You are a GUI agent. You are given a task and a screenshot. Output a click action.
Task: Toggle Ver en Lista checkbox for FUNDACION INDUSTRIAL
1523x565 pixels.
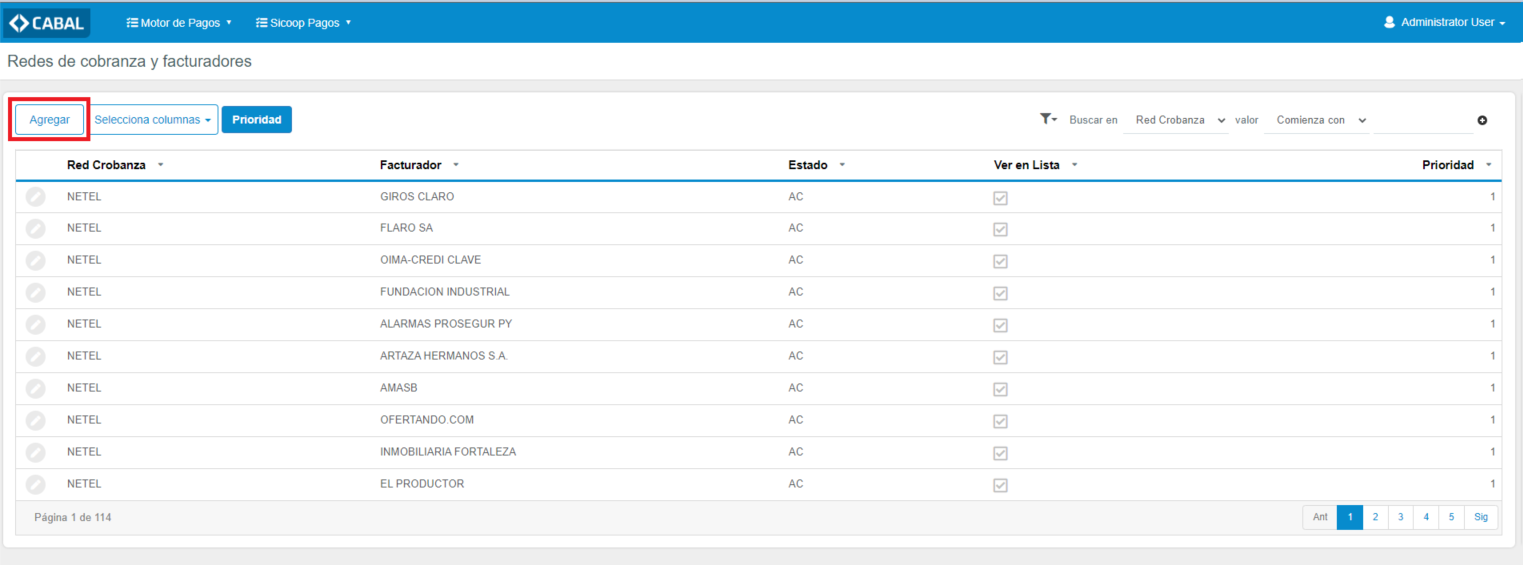click(1000, 294)
